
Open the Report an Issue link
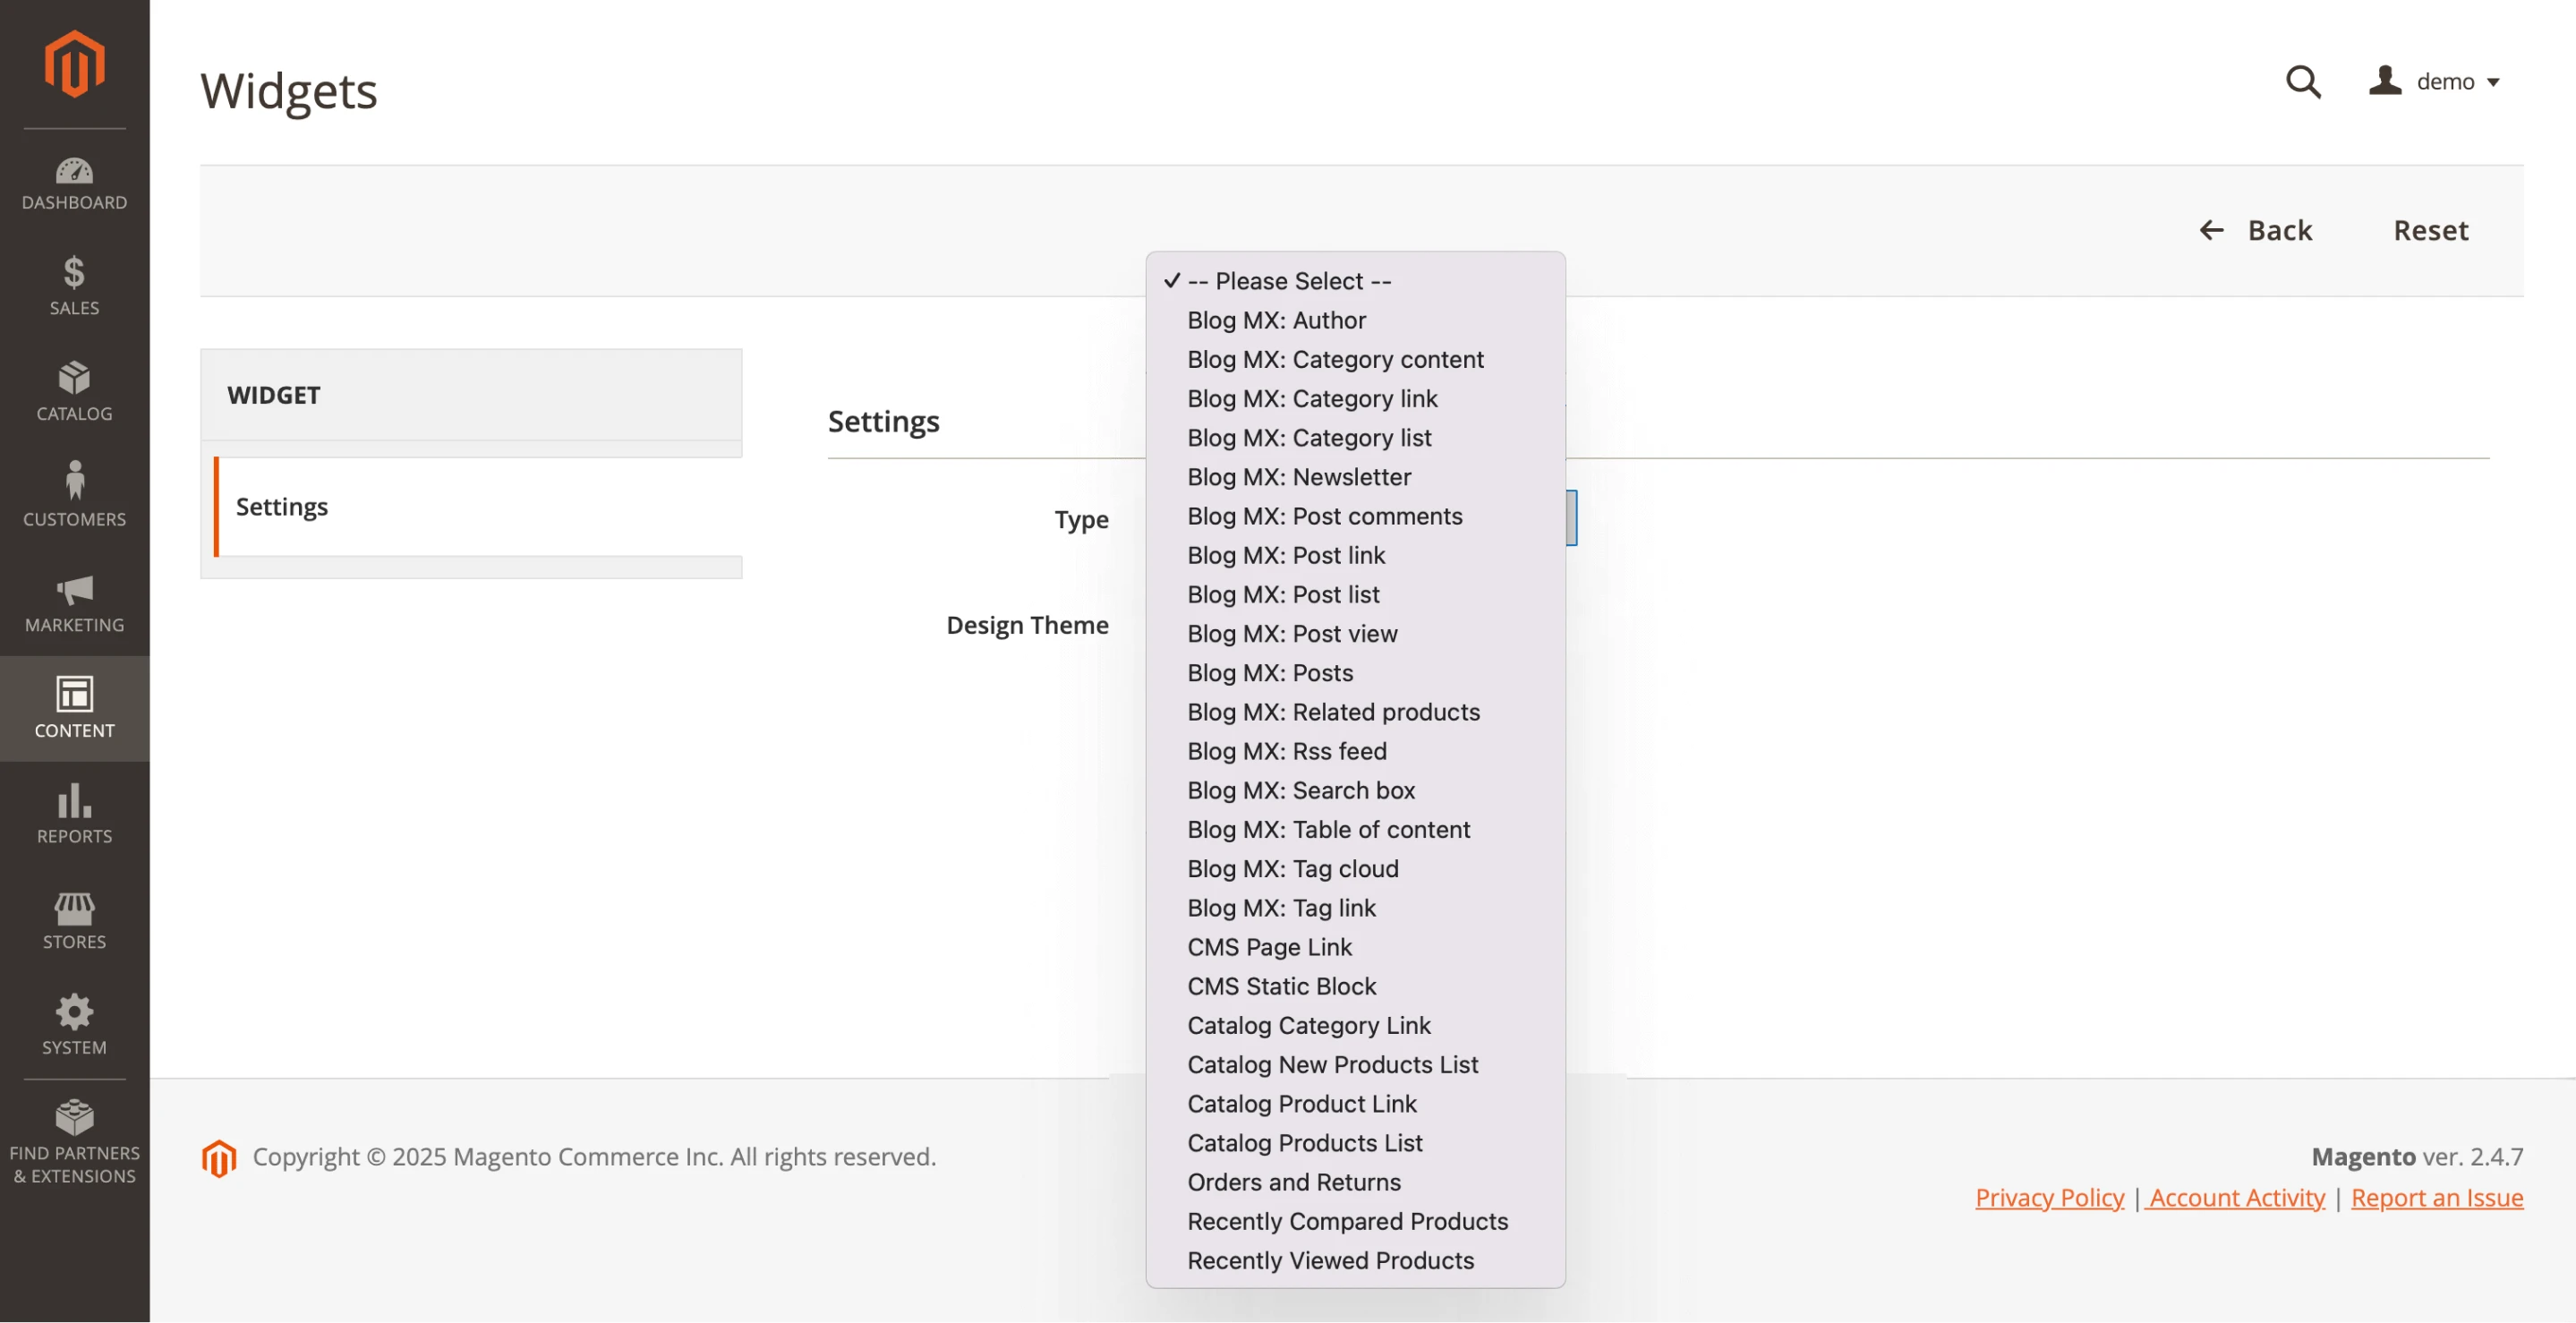2437,1198
